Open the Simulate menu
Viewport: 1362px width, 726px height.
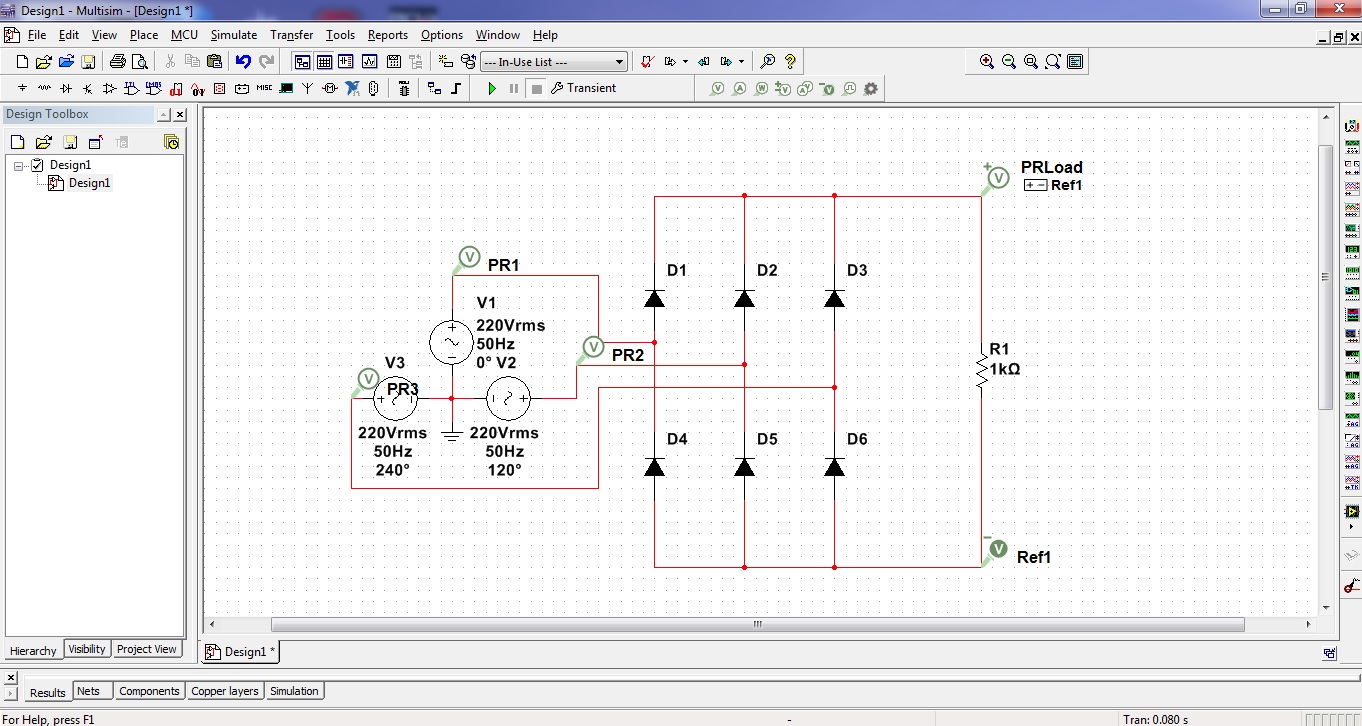tap(233, 35)
